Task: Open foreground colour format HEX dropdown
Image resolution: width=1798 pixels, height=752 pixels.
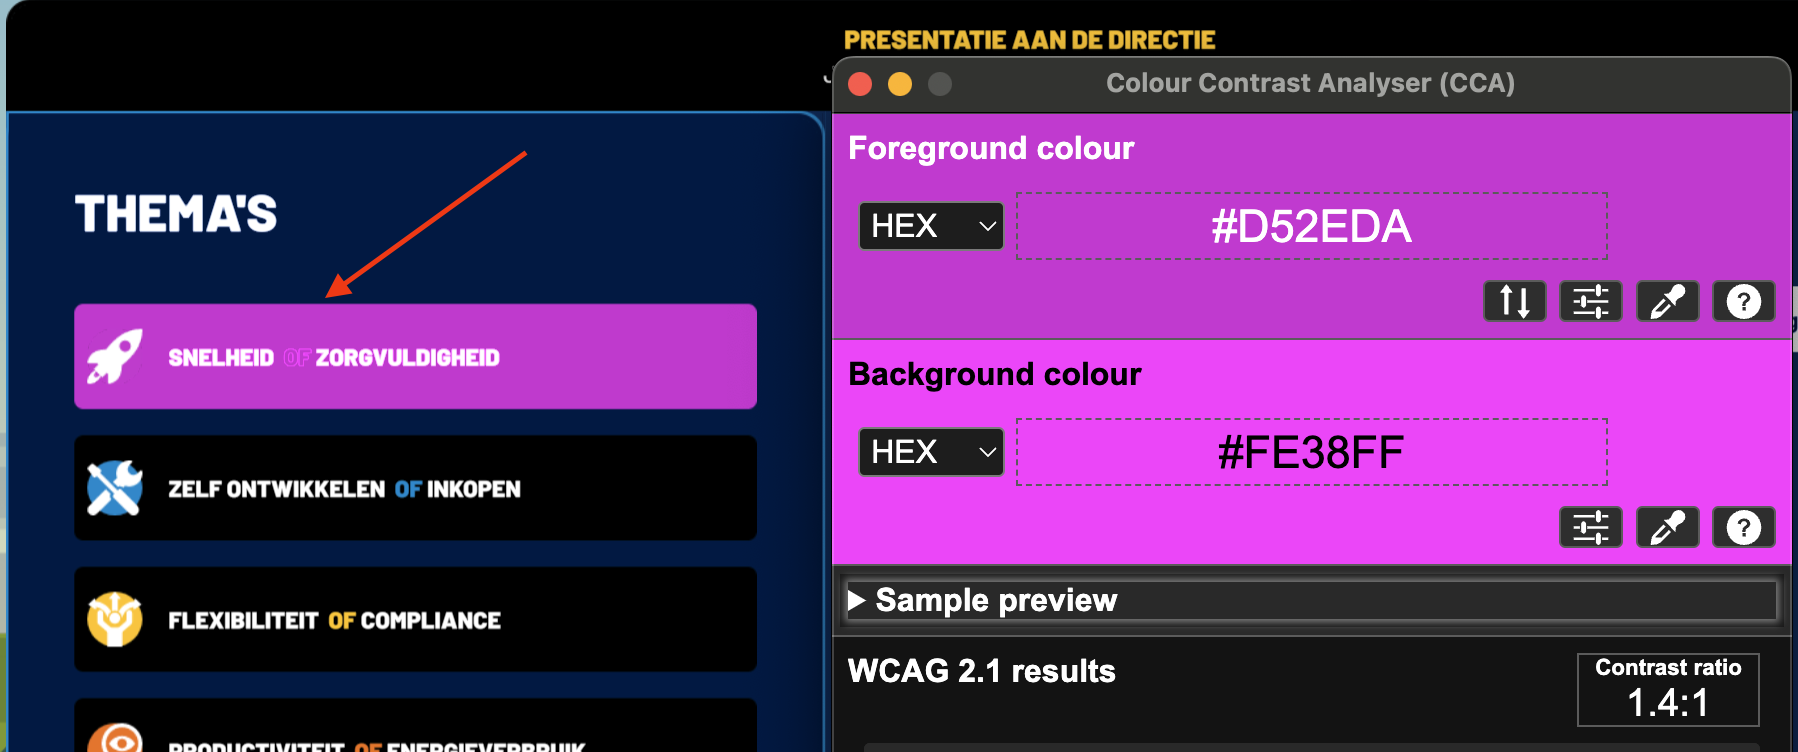Action: [x=931, y=226]
